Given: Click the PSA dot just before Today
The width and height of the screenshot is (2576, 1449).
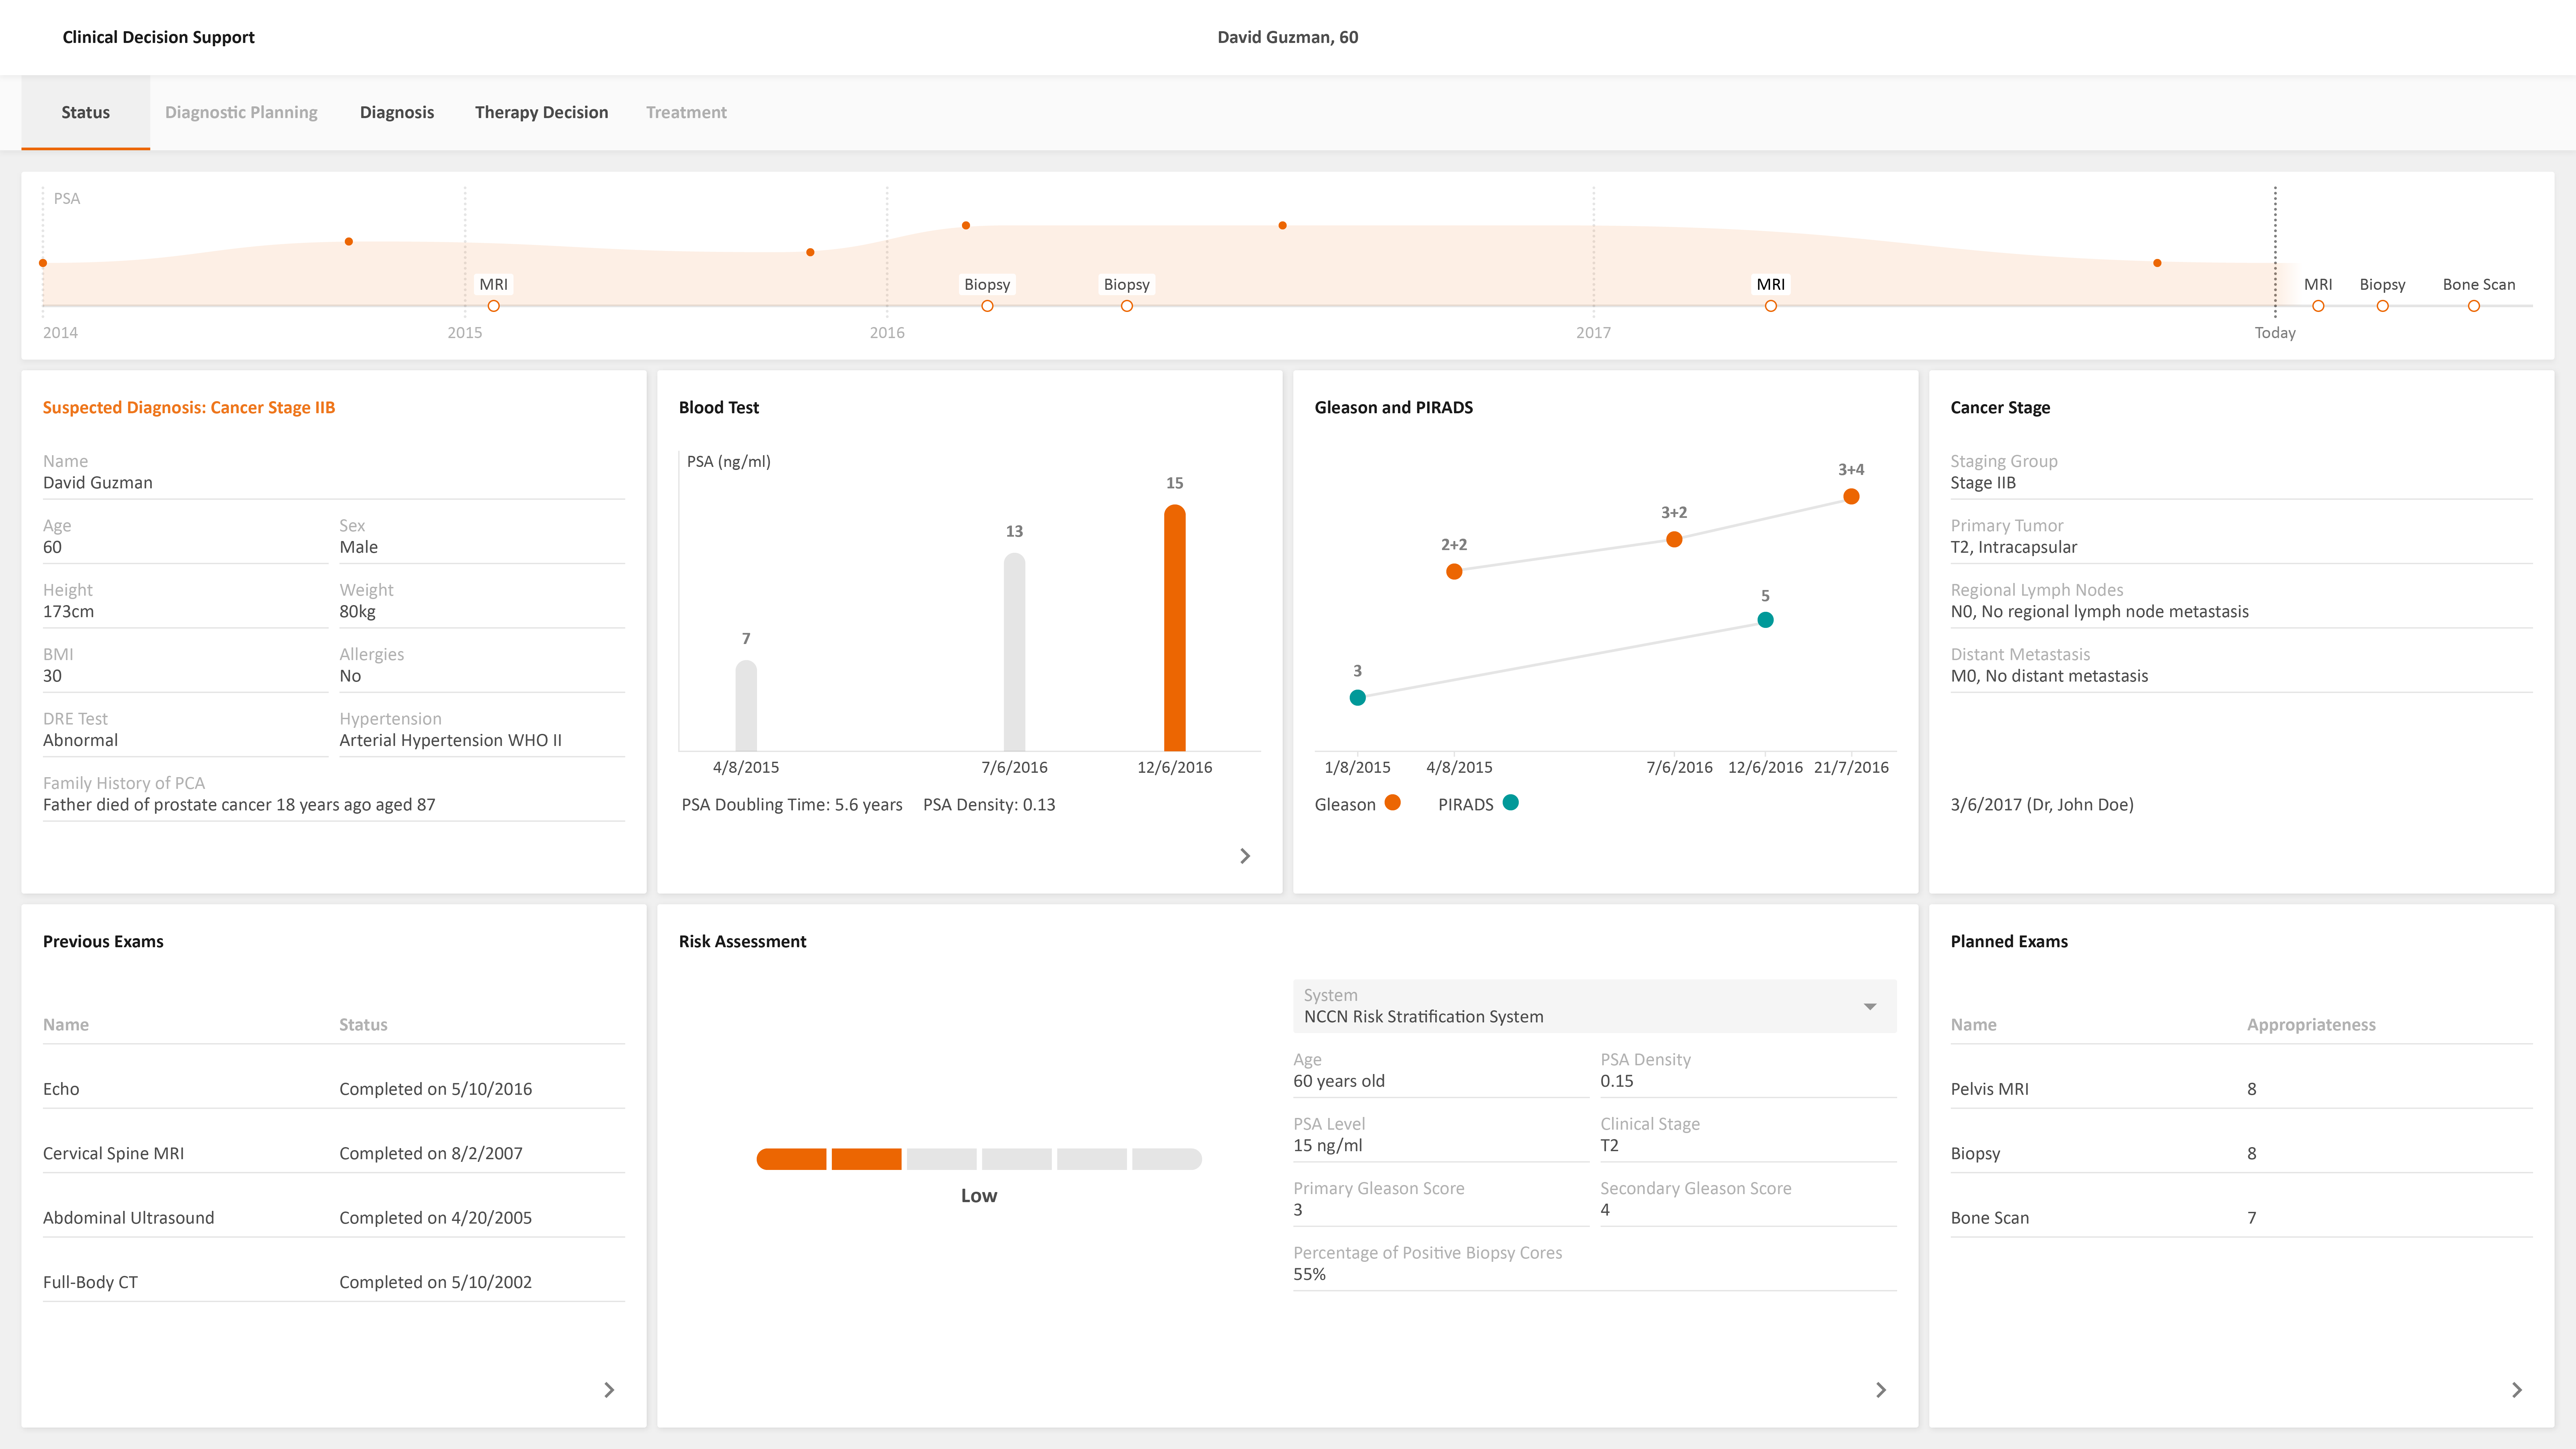Looking at the screenshot, I should (2157, 263).
